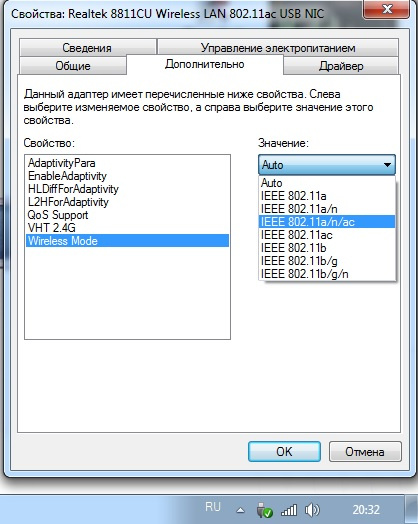Confirm settings with the OK button
Viewport: 418px width, 524px height.
coord(284,452)
